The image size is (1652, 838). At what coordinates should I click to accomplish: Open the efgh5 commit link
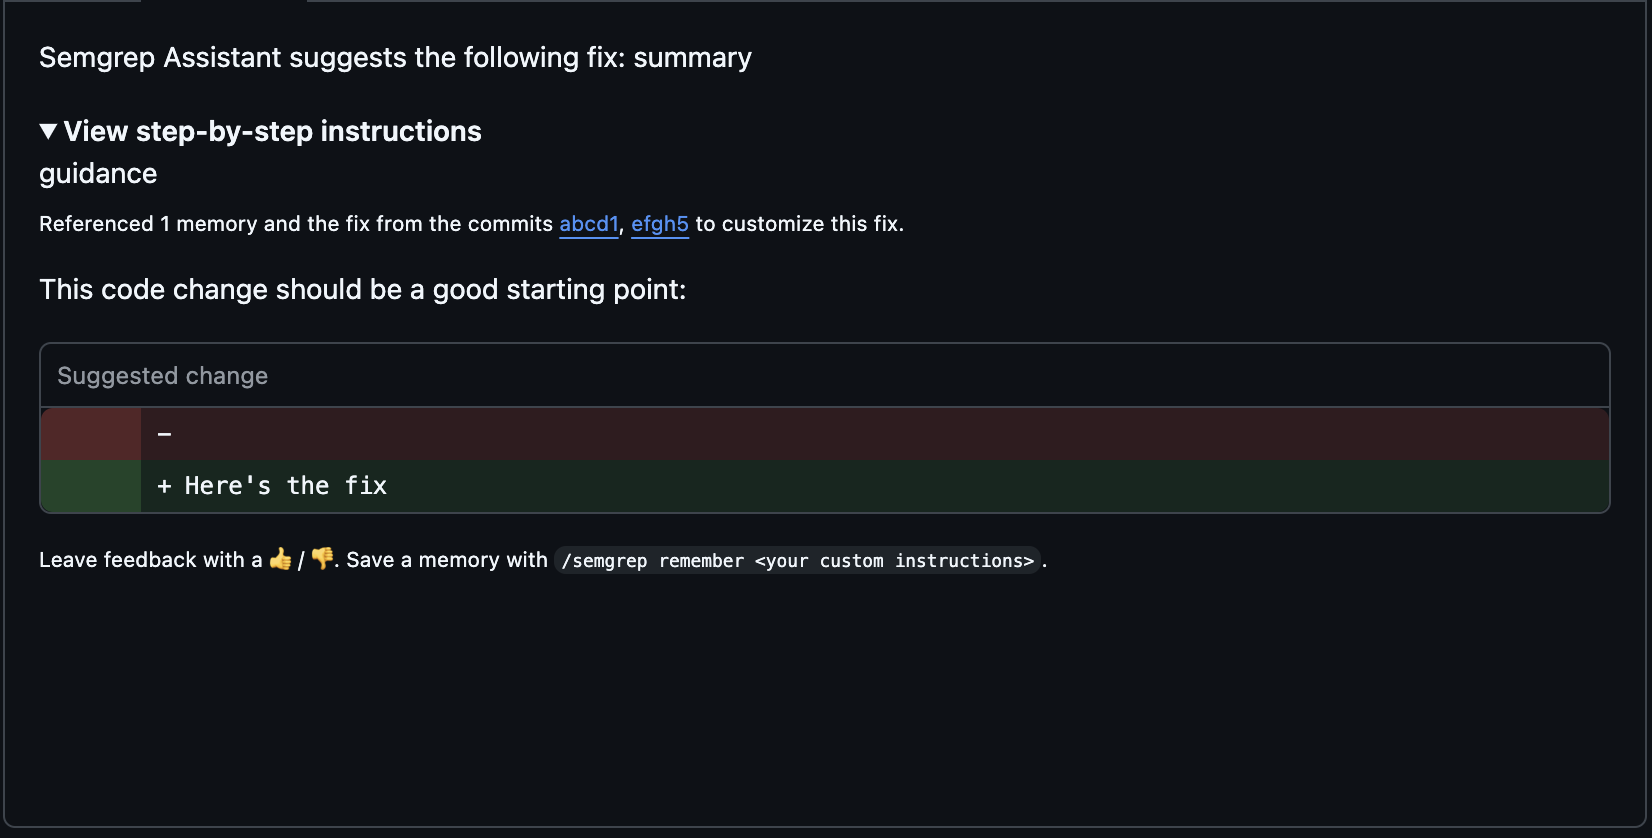pyautogui.click(x=659, y=224)
